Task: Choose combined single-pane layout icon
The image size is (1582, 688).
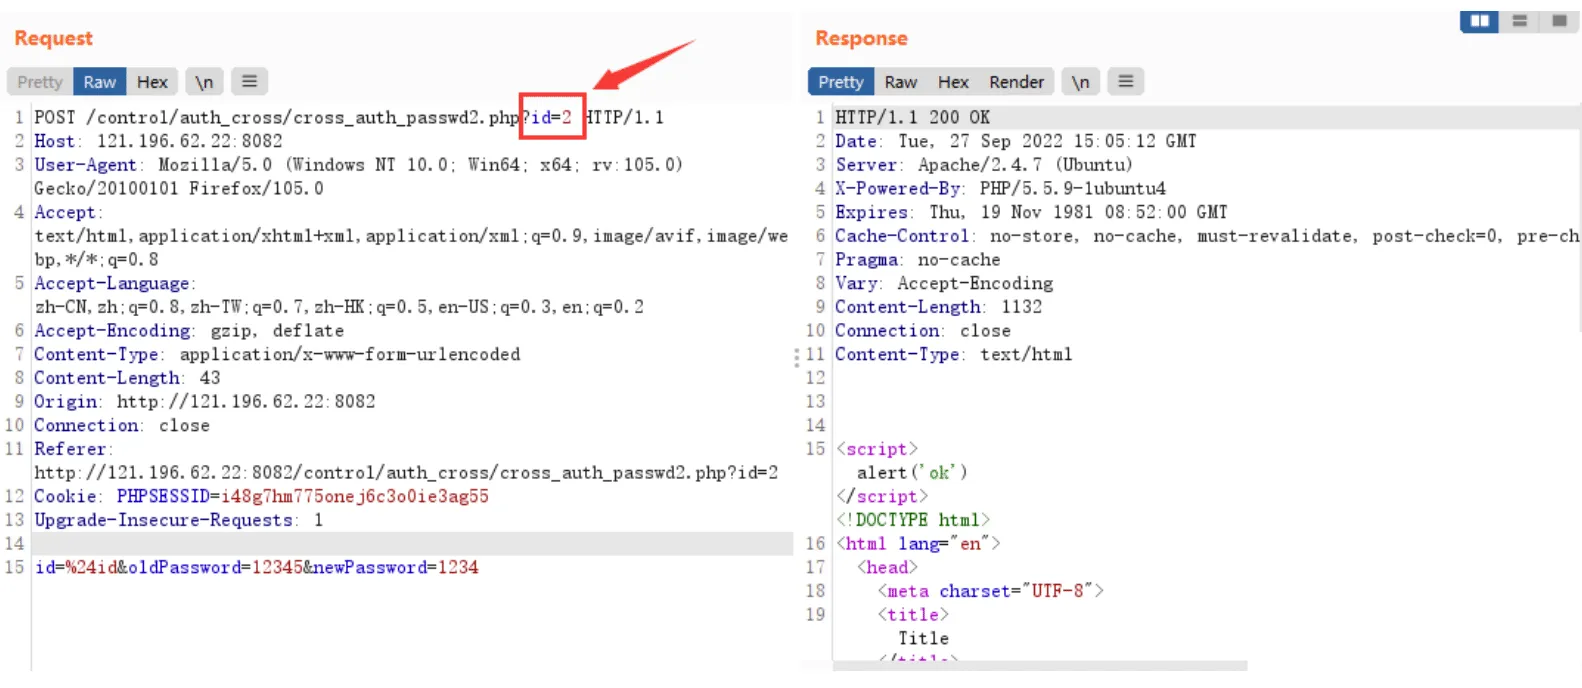Action: 1558,21
